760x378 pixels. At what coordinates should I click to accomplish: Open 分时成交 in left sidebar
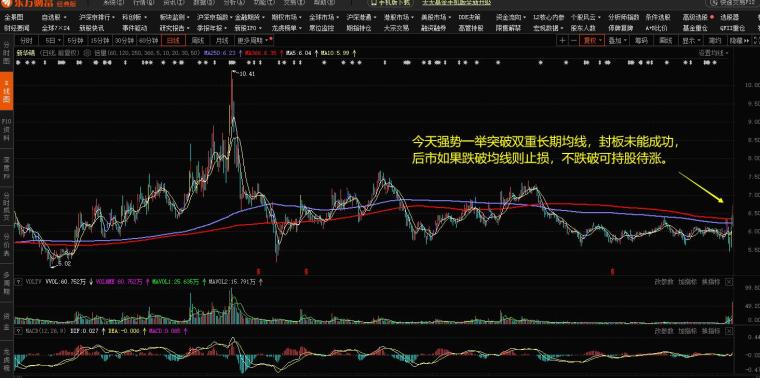(6, 207)
